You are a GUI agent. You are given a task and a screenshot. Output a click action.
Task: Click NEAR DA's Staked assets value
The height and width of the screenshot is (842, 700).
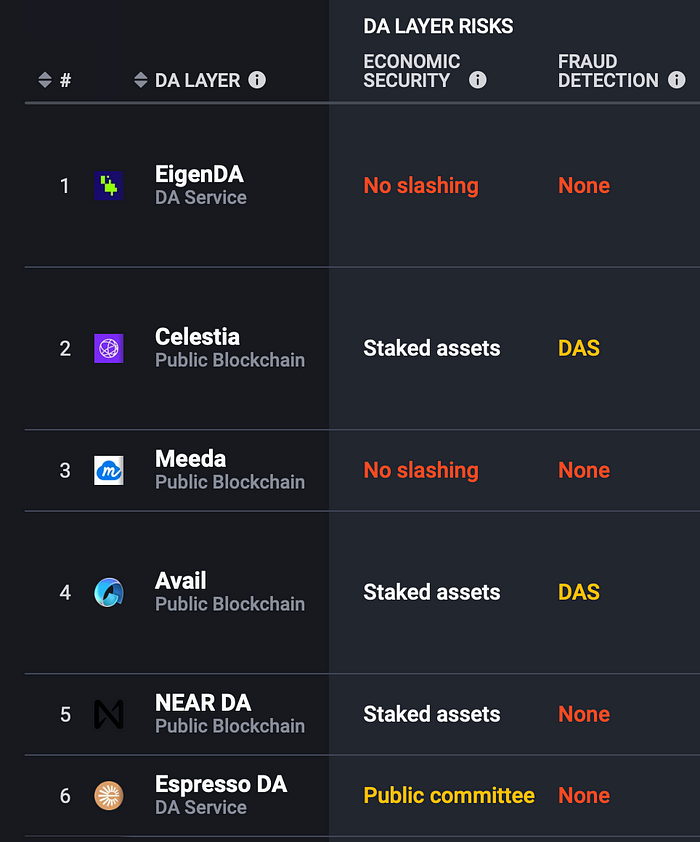click(x=432, y=714)
